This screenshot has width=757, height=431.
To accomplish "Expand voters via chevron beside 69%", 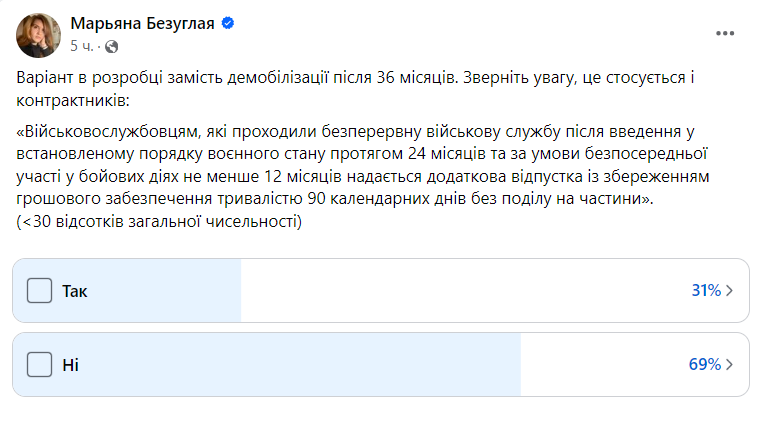I will point(729,365).
